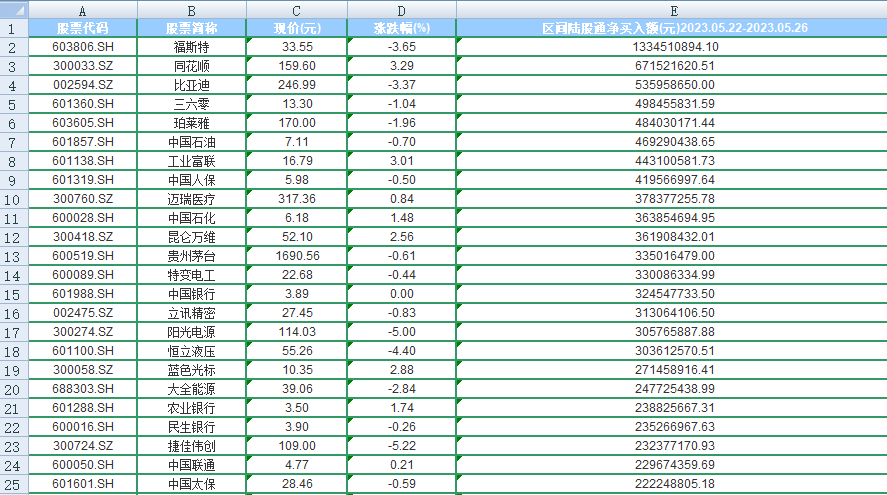Image resolution: width=887 pixels, height=495 pixels.
Task: Select the cell with value 419566997.64
Action: tap(672, 180)
